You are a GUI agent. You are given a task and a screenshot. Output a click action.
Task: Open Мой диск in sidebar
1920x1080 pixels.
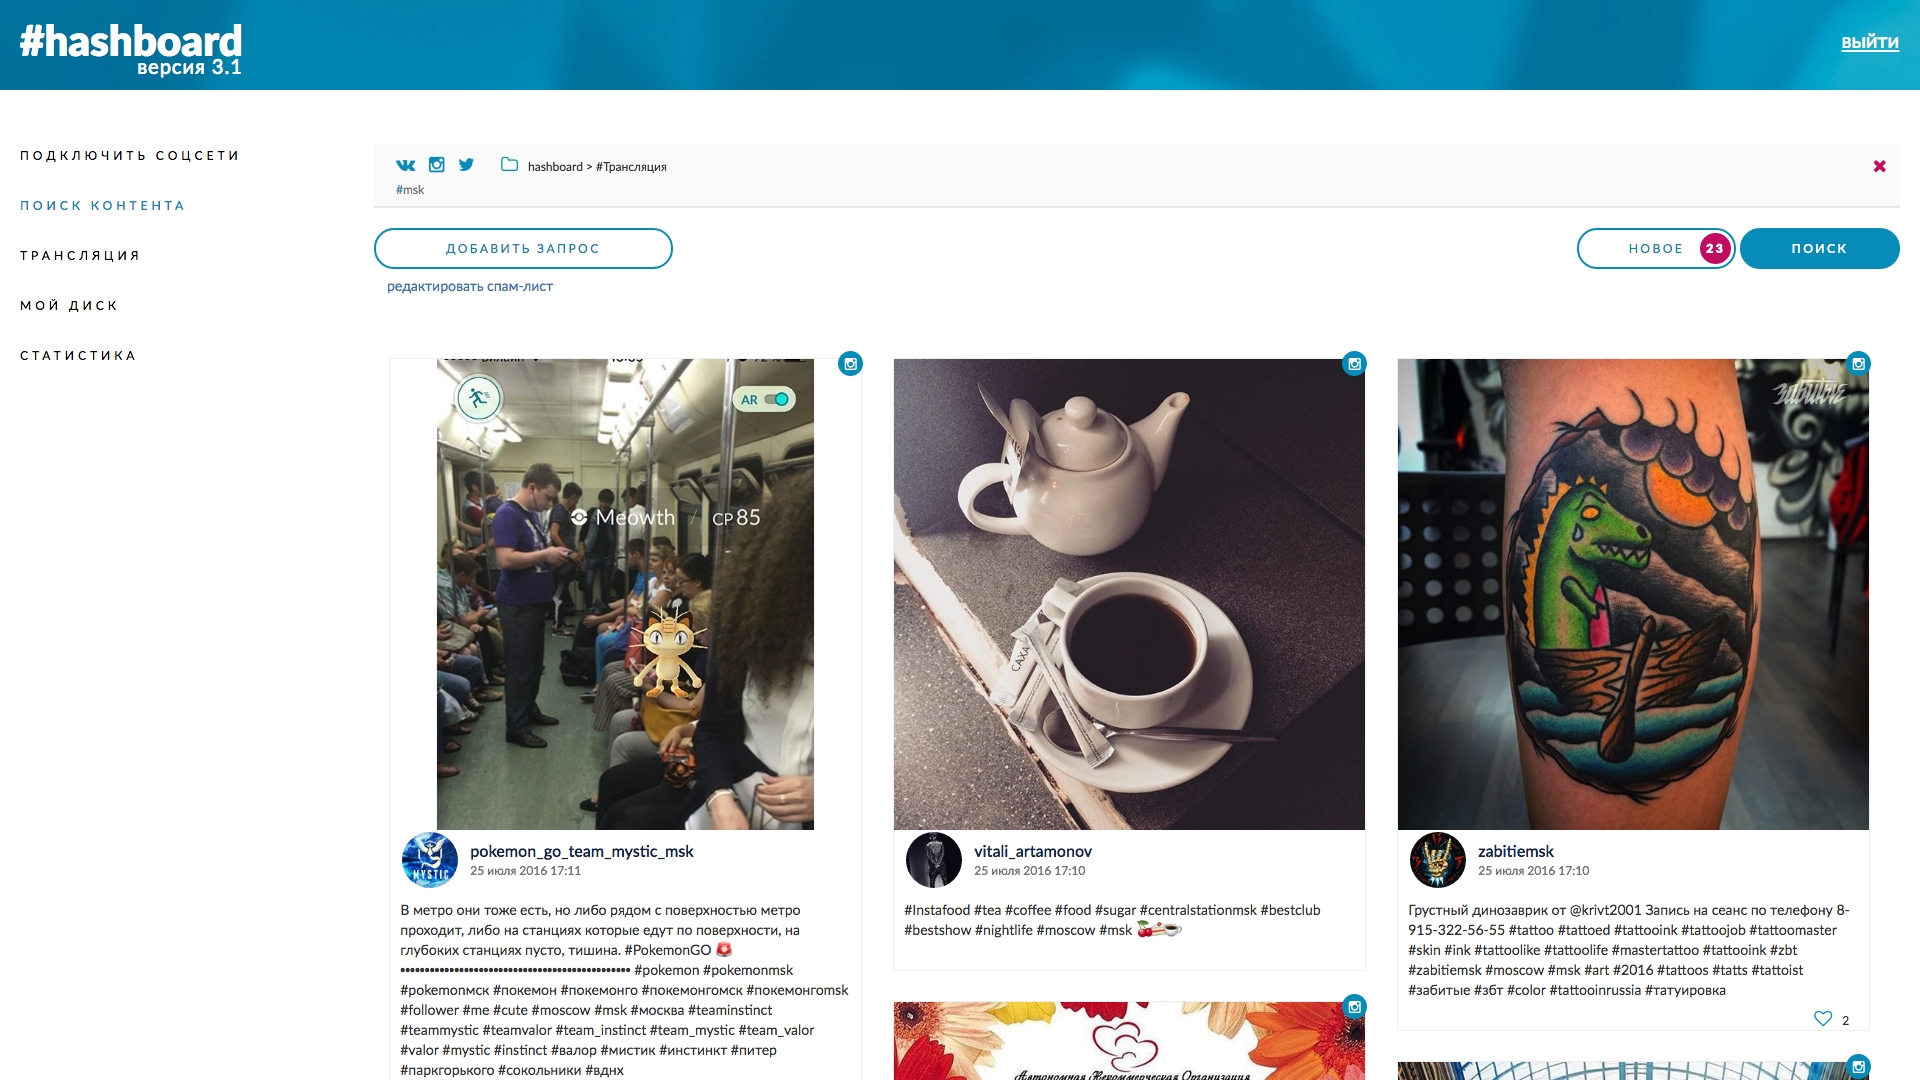click(x=69, y=306)
